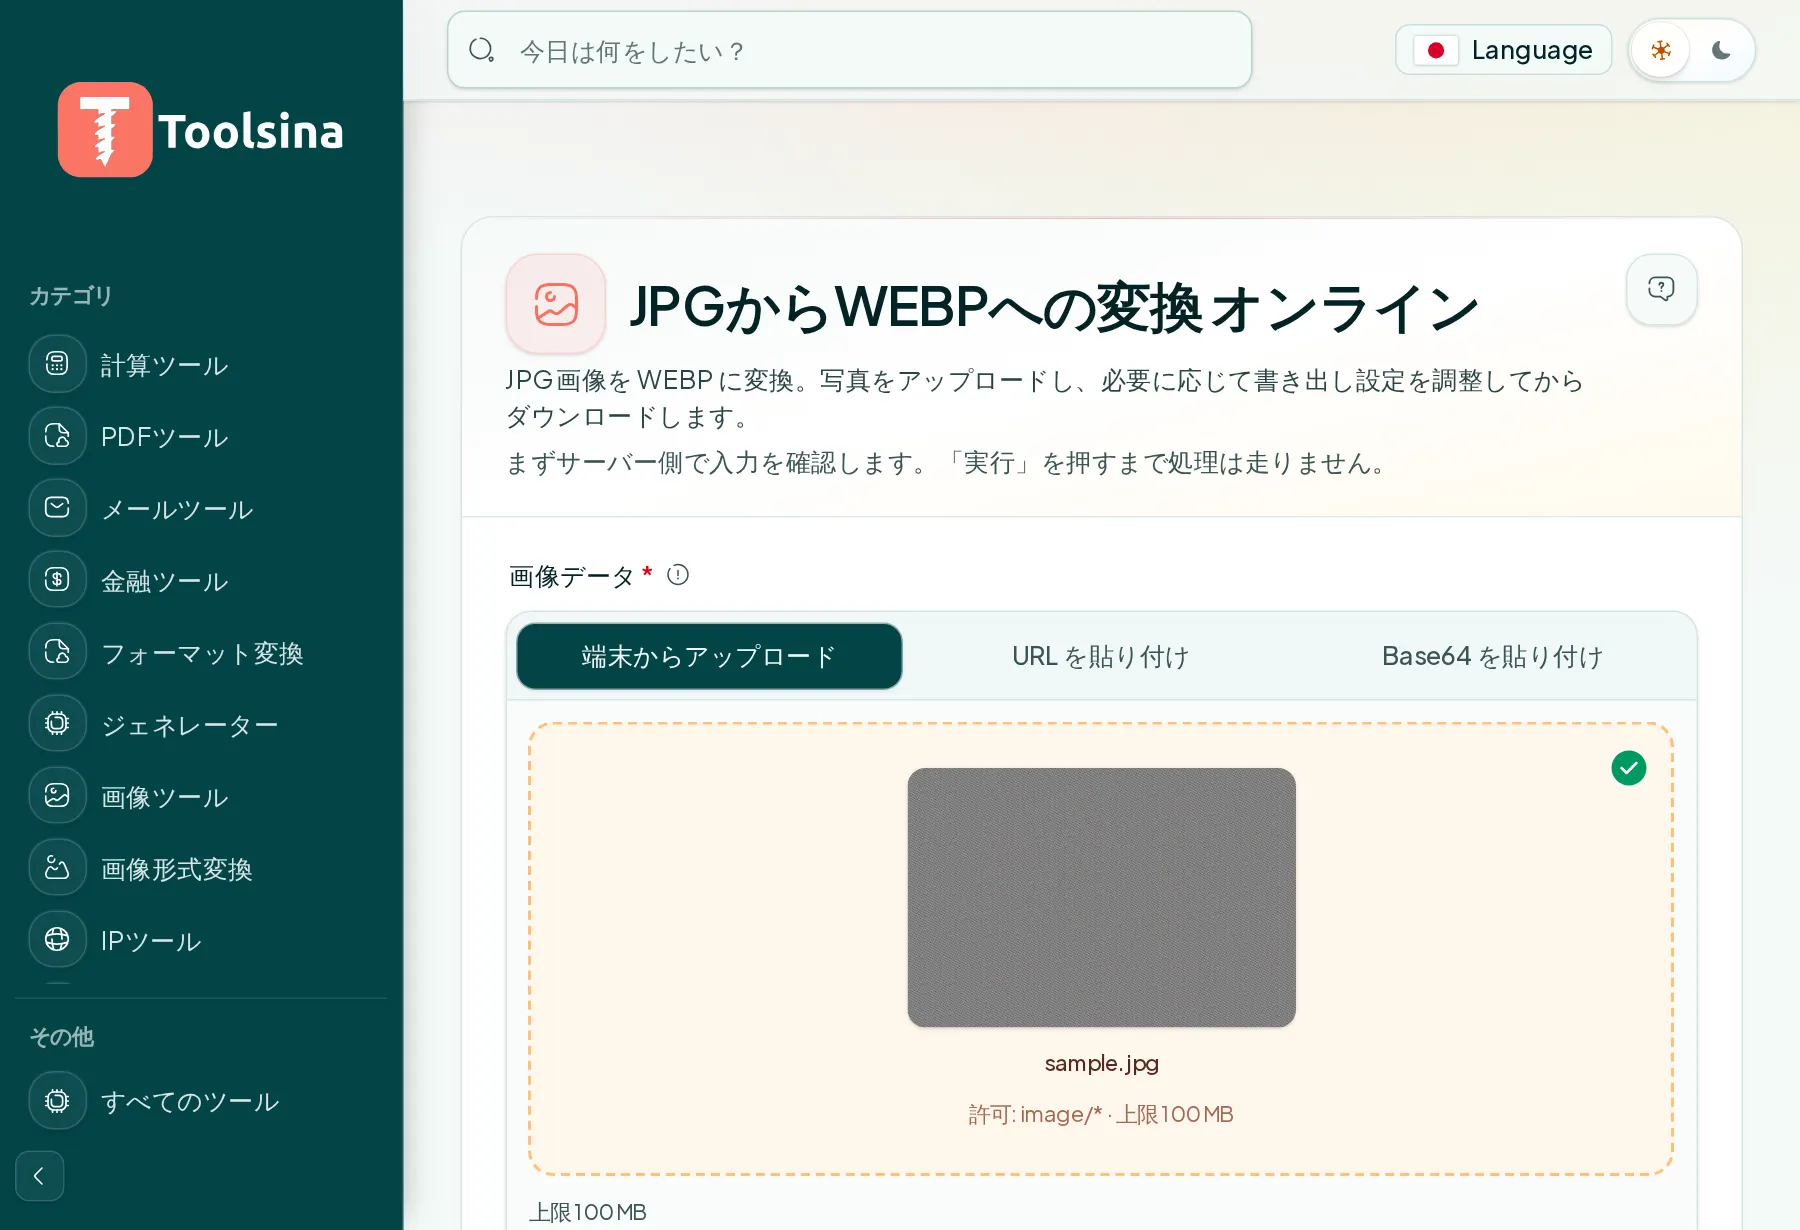Click the JPGからWEBPへの変換 オンライン heading
This screenshot has height=1230, width=1800.
1054,306
